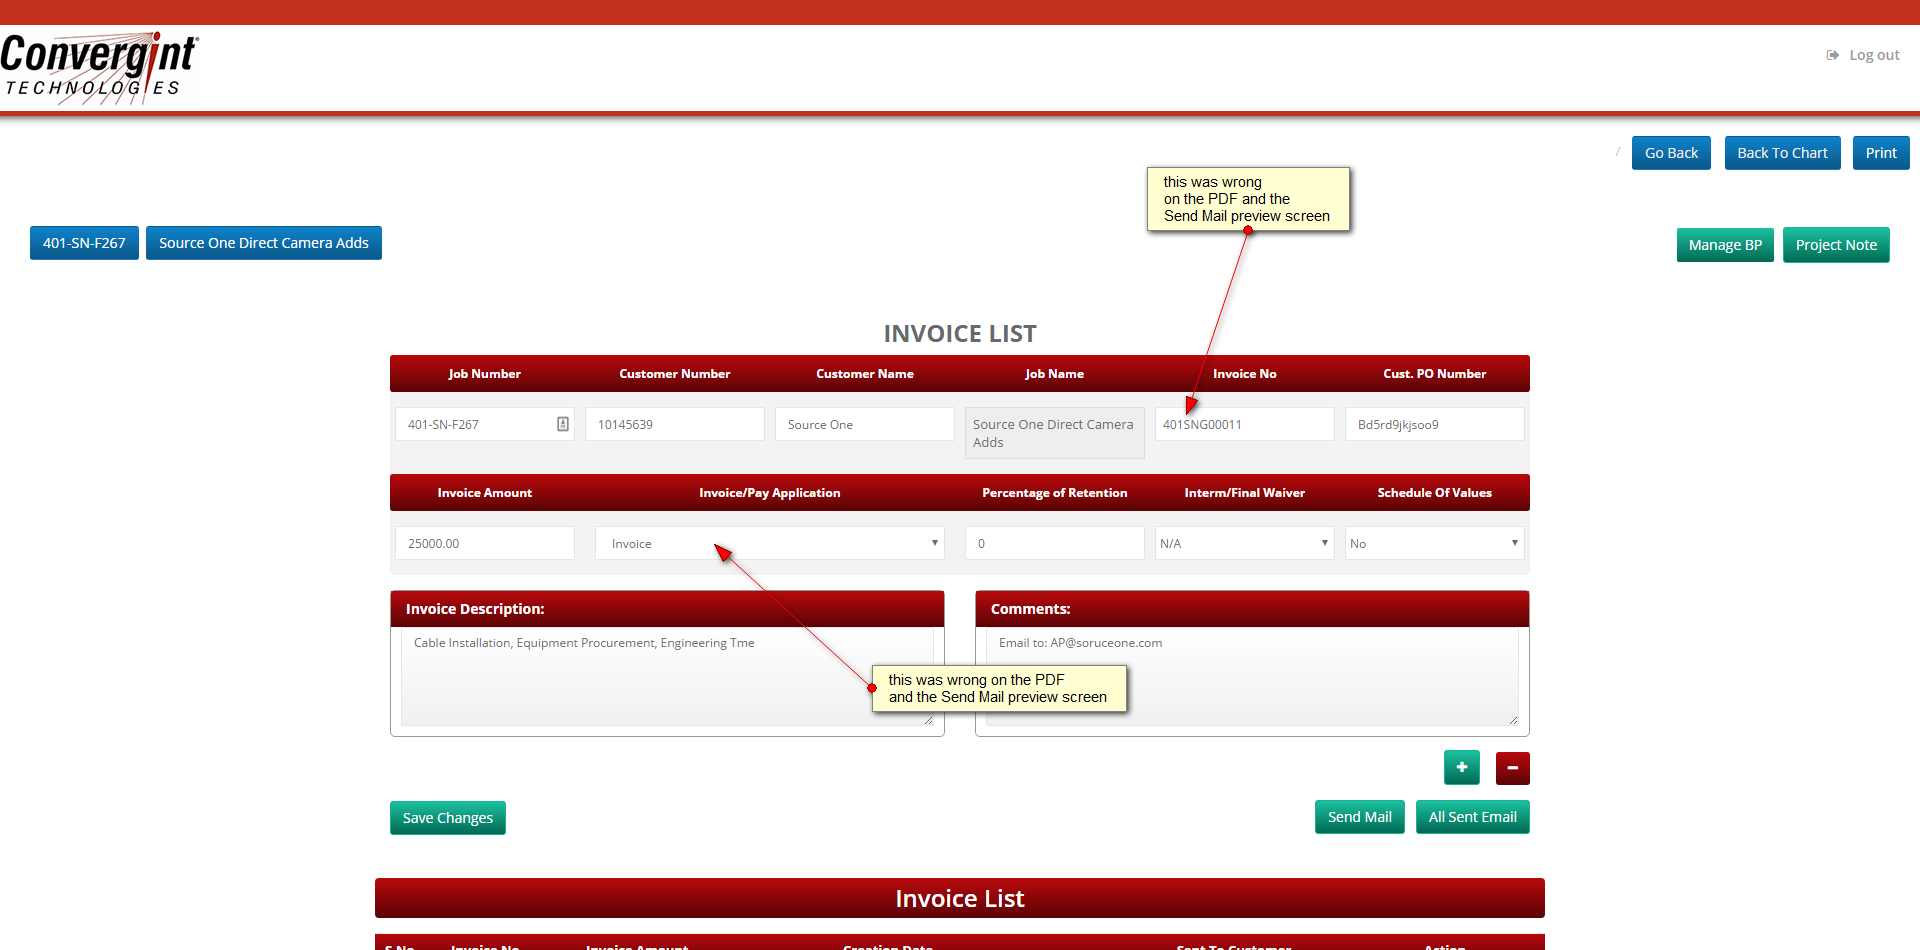Screen dimensions: 1920x950
Task: Open the Project Note button
Action: (x=1836, y=245)
